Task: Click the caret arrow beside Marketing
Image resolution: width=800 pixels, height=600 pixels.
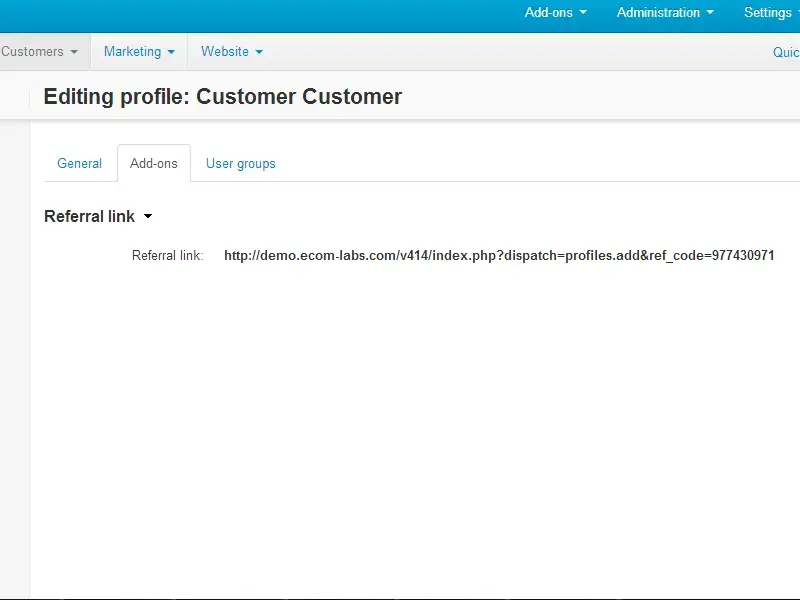Action: click(171, 52)
